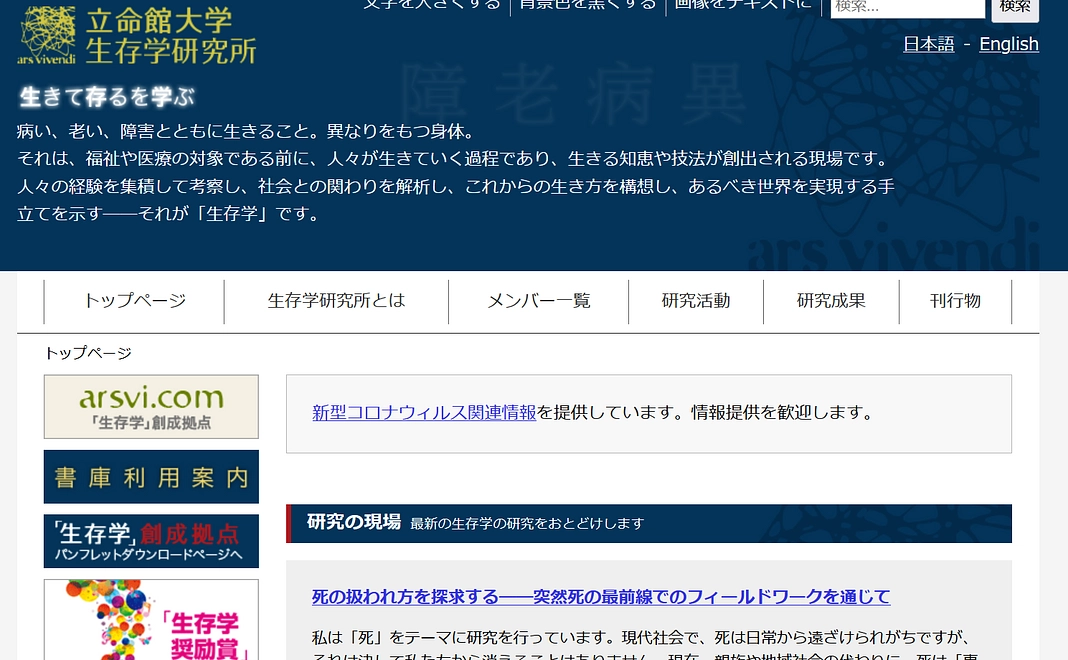Screen dimensions: 1068x660
Task: Open the article 死の扱われ方を探求する
Action: [x=600, y=597]
